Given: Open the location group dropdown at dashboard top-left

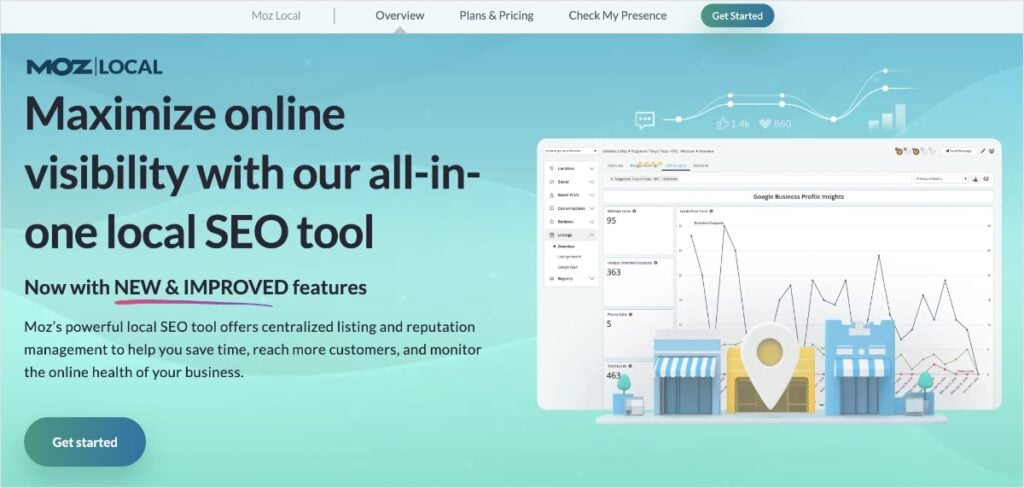Looking at the screenshot, I should [571, 151].
